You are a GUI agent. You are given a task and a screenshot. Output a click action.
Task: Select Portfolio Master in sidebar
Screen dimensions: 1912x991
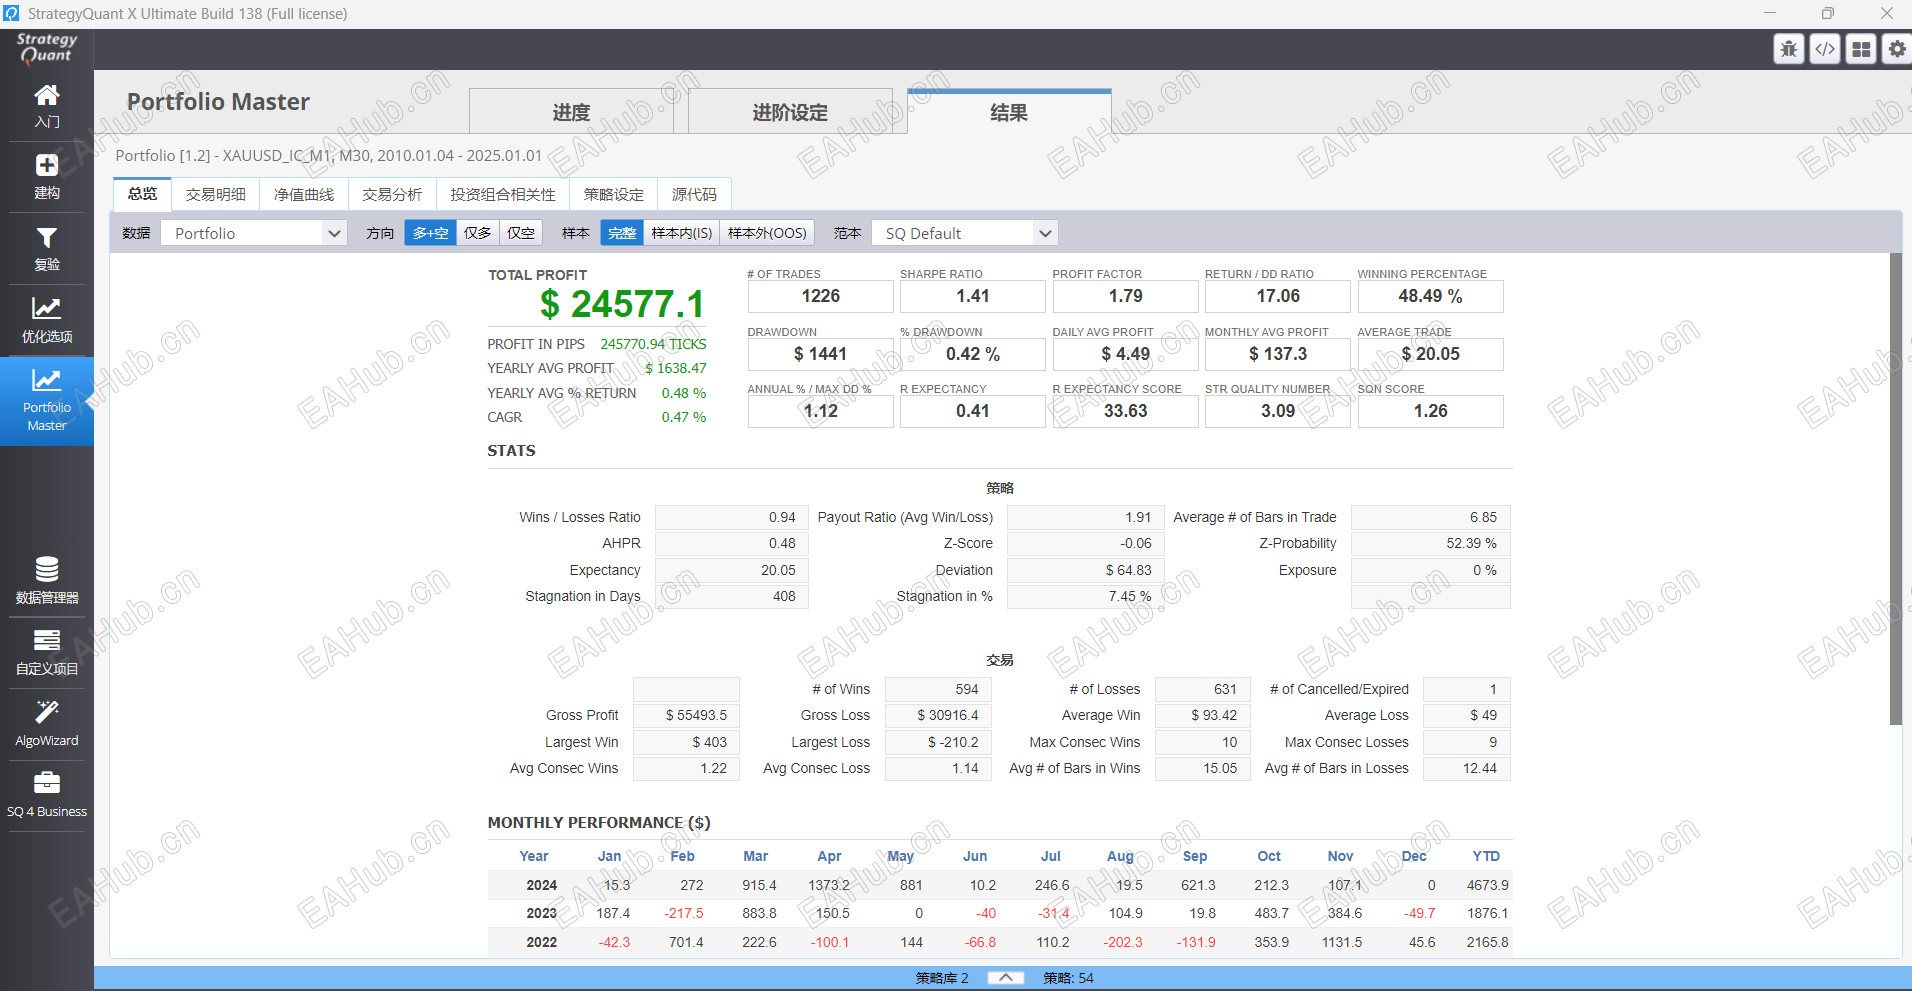(x=47, y=401)
